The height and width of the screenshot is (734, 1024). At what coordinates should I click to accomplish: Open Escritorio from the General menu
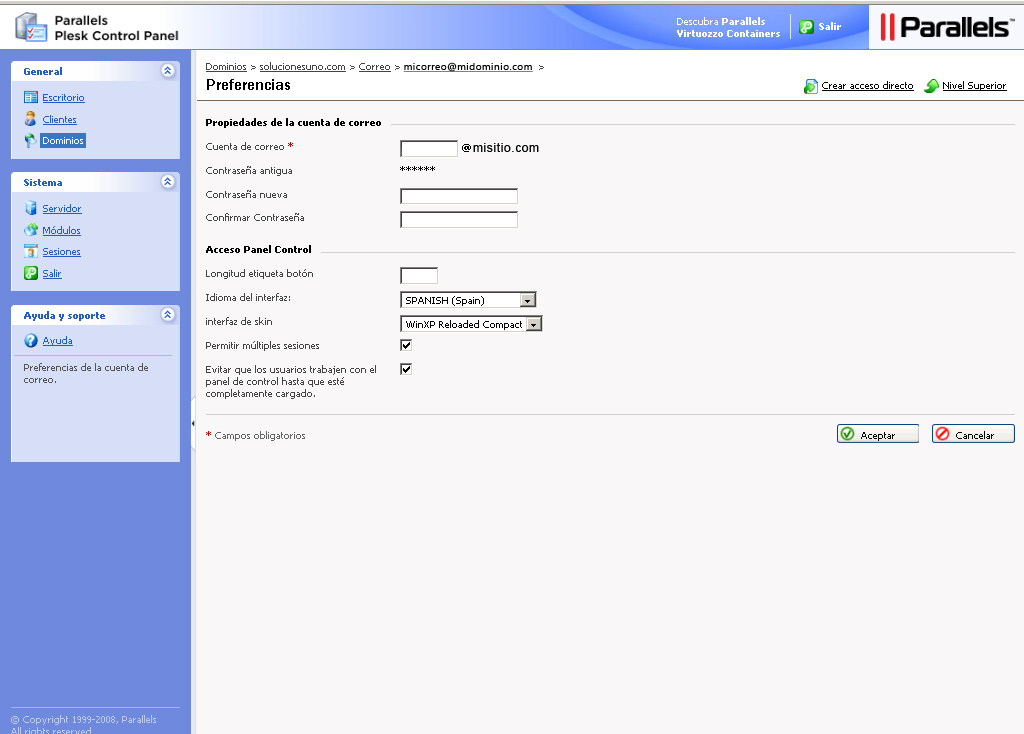[x=63, y=97]
